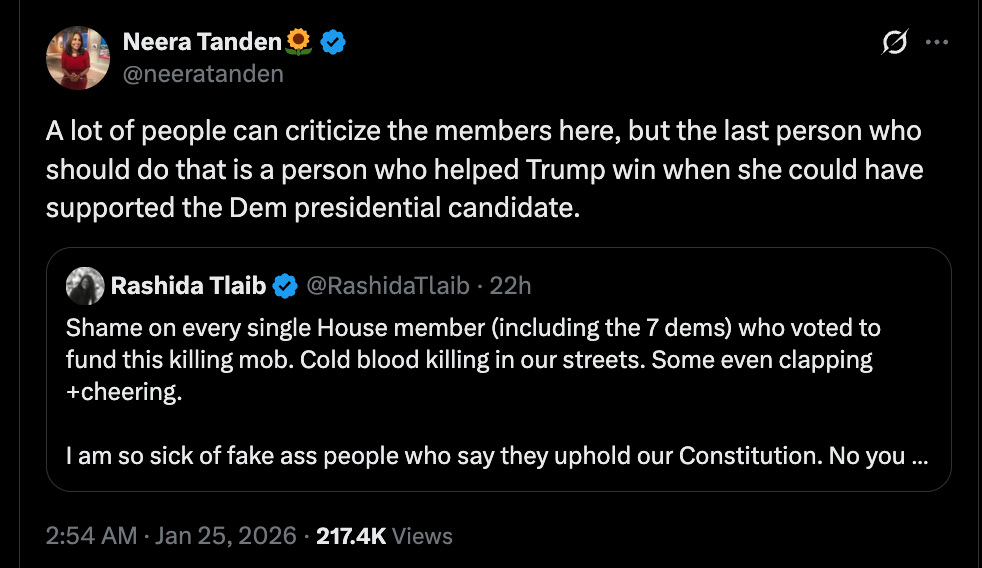Click the Jan 25, 2026 date
The height and width of the screenshot is (568, 982).
(x=226, y=536)
